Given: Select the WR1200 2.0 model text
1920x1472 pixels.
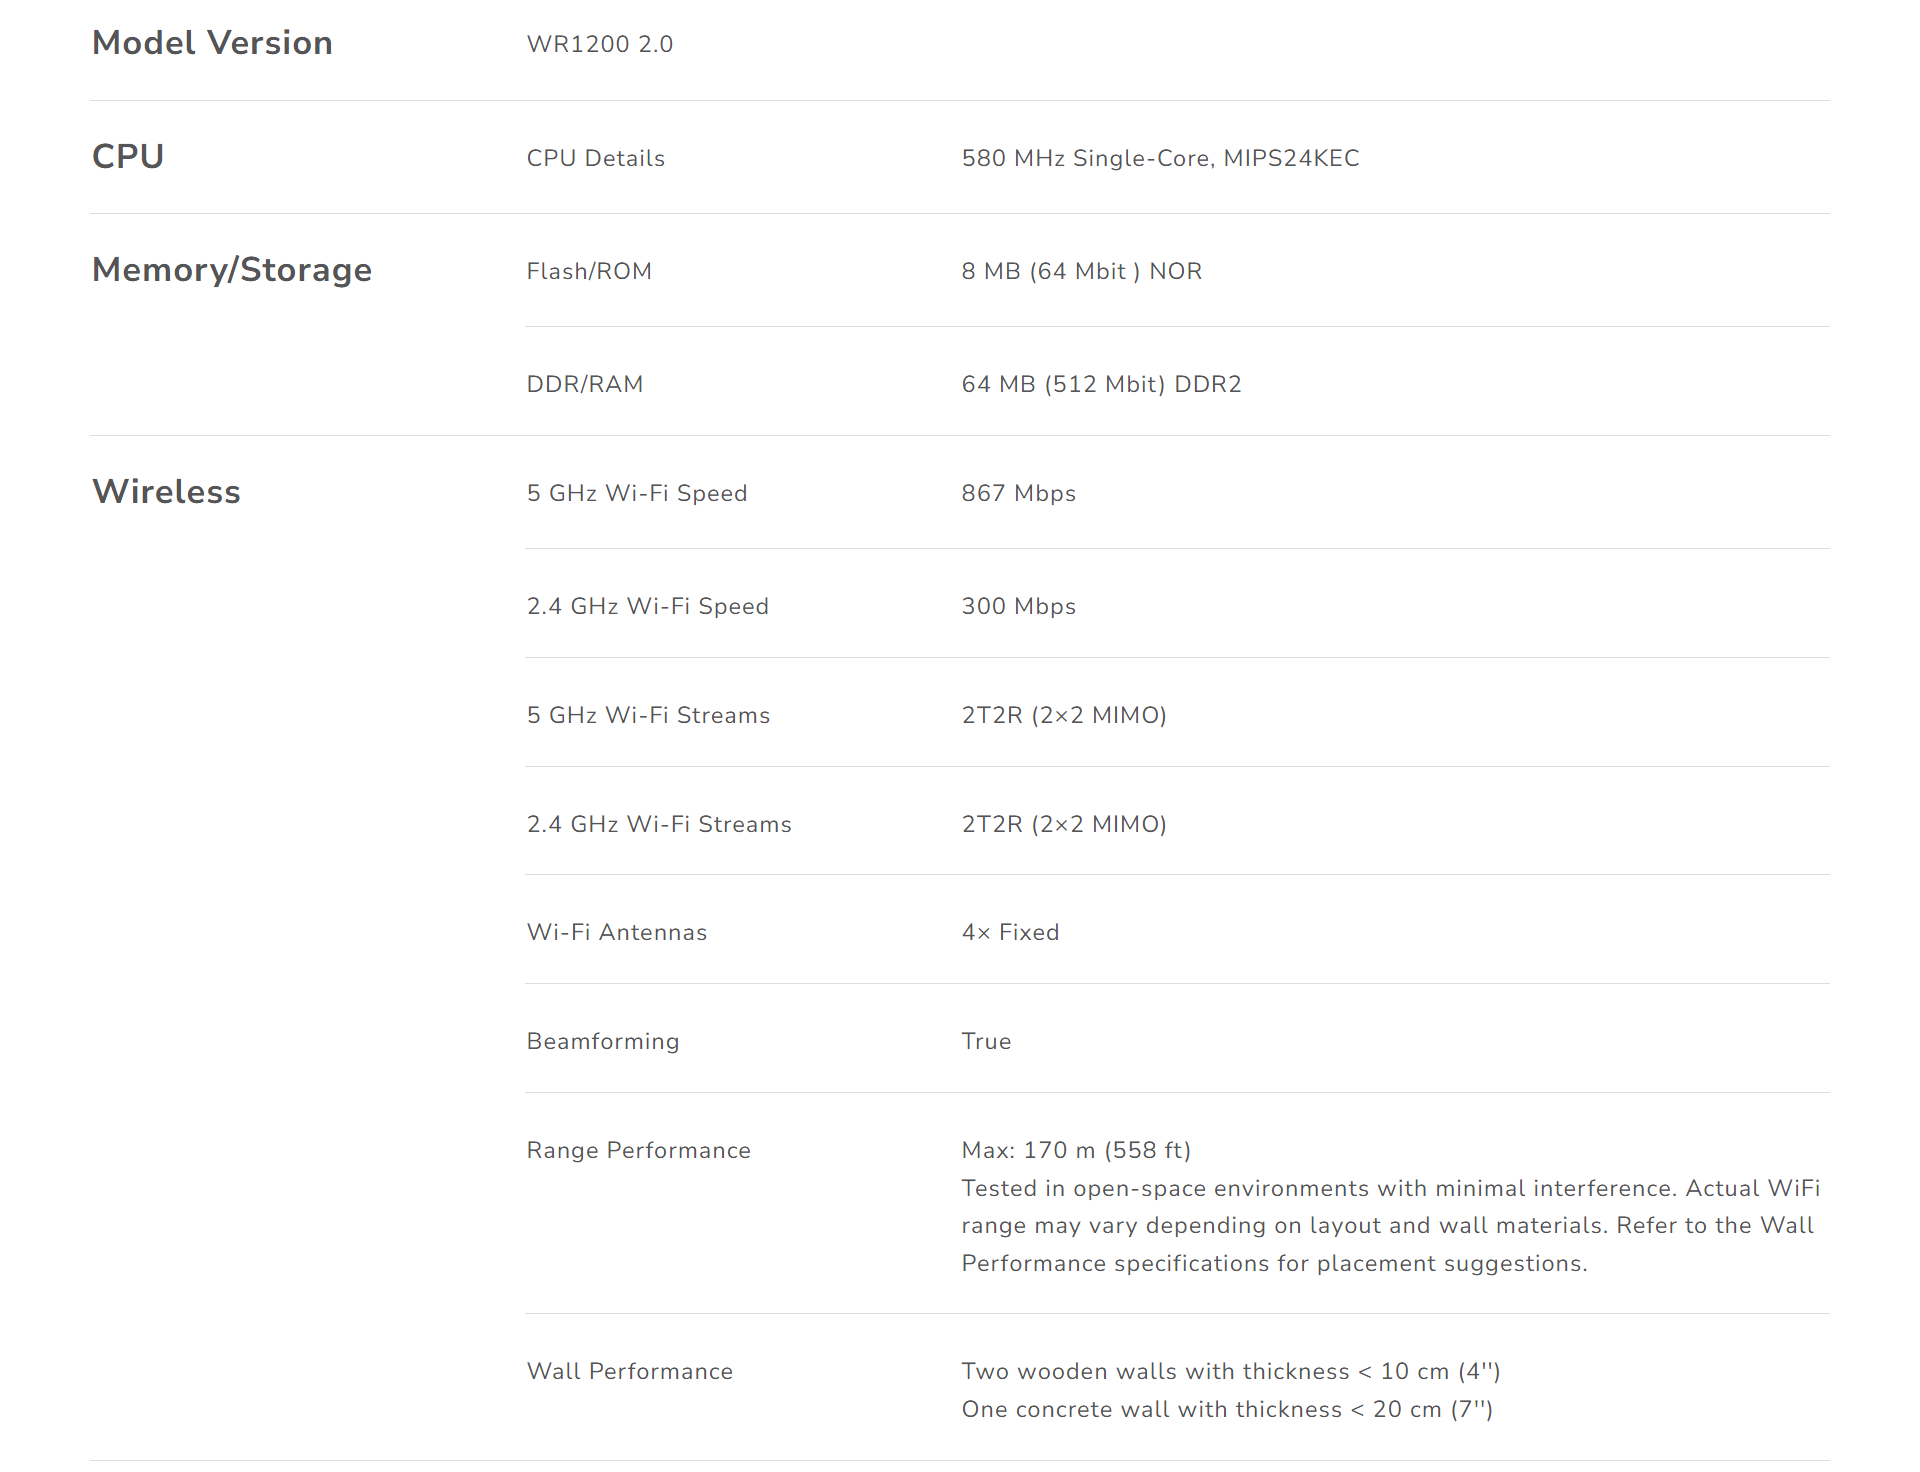Looking at the screenshot, I should pos(600,44).
